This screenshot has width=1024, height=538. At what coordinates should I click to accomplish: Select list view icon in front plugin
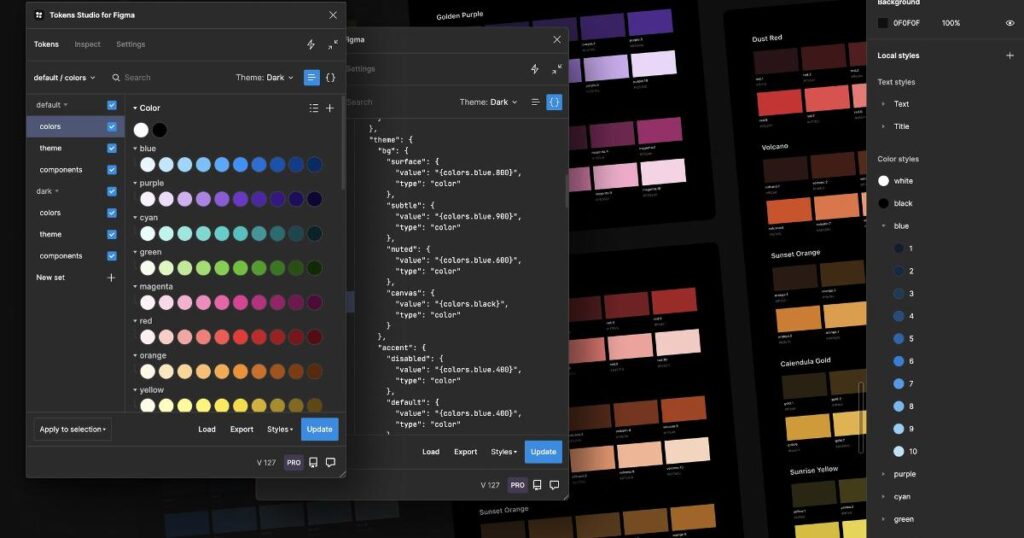pyautogui.click(x=312, y=78)
